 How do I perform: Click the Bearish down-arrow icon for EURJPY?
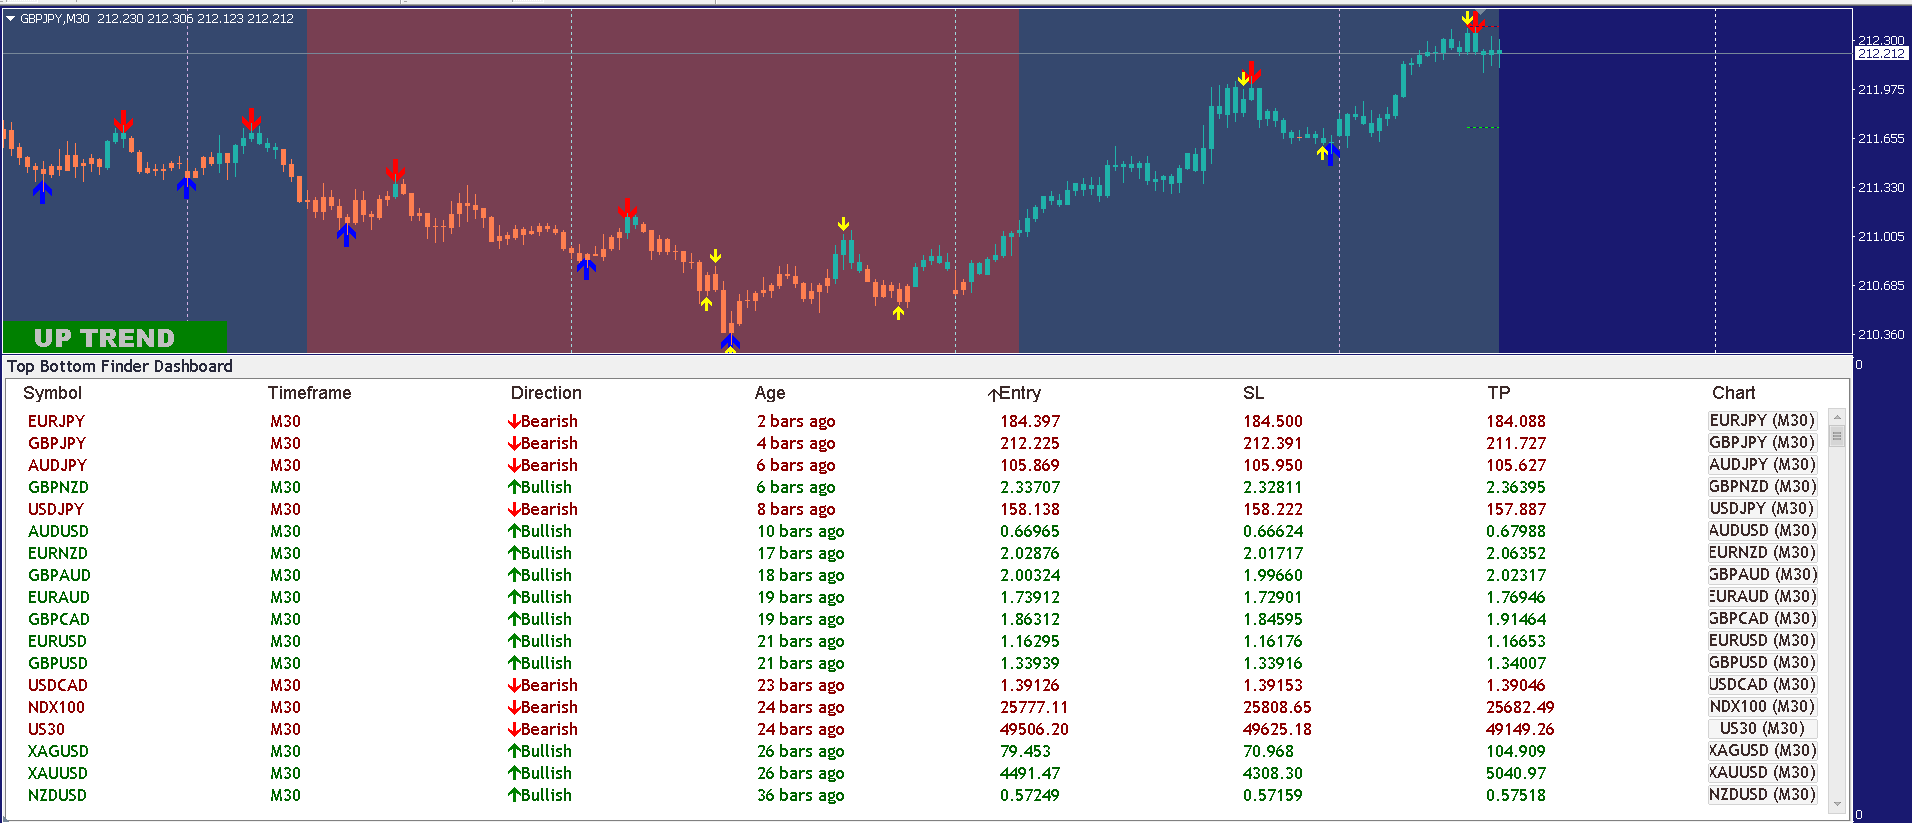point(514,421)
